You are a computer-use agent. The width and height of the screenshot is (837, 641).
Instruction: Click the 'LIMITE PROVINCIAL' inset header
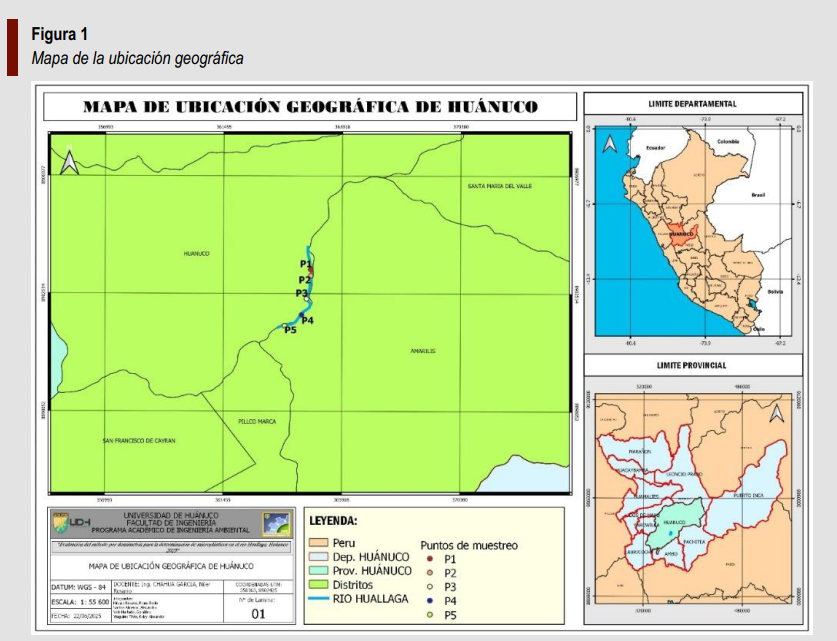(x=692, y=366)
